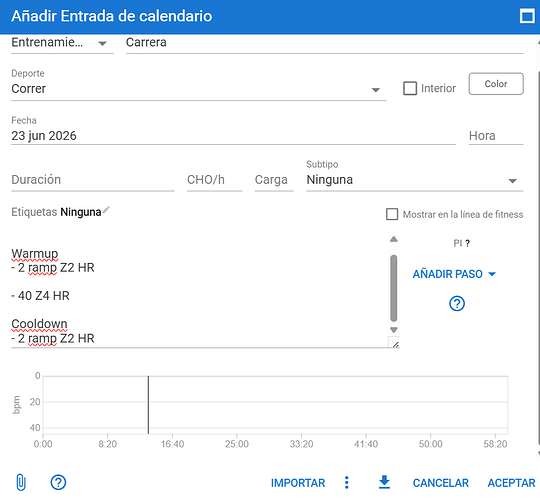Edit tags with the pencil icon
The height and width of the screenshot is (500, 540).
(x=106, y=210)
